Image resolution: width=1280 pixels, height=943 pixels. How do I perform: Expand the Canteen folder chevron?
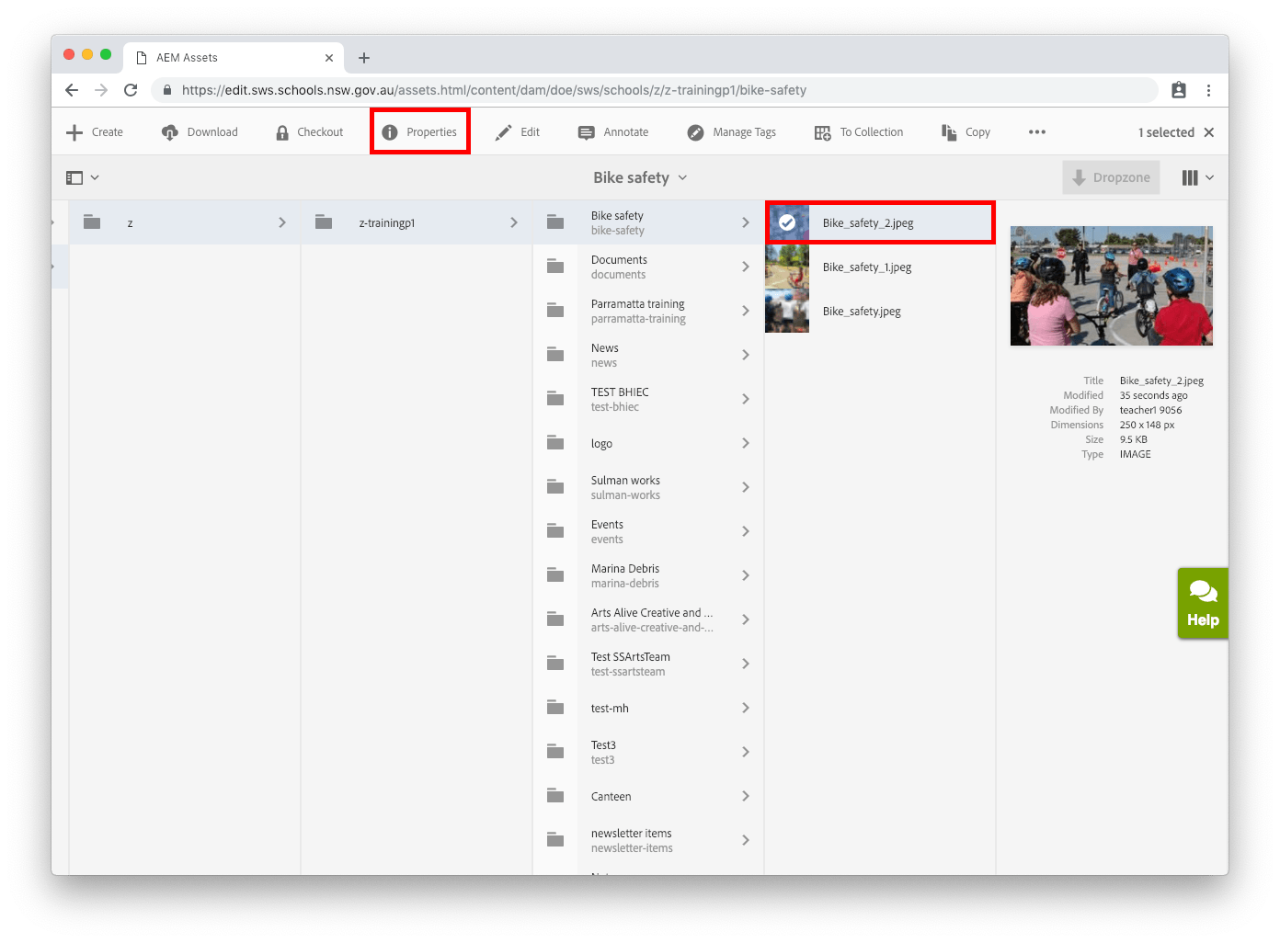pyautogui.click(x=745, y=796)
